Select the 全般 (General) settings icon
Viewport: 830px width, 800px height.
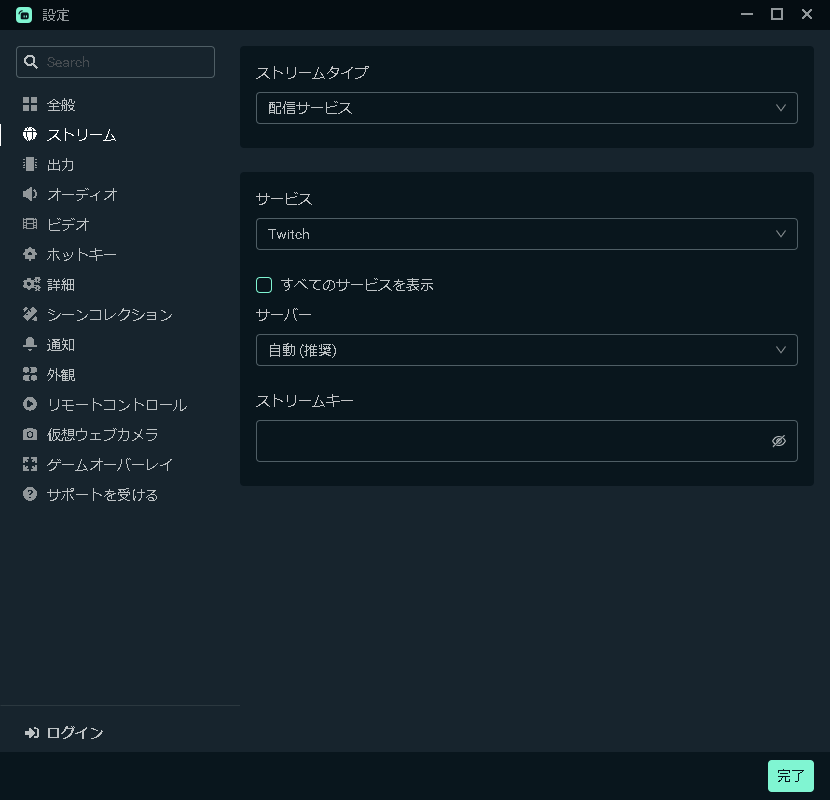(x=60, y=104)
